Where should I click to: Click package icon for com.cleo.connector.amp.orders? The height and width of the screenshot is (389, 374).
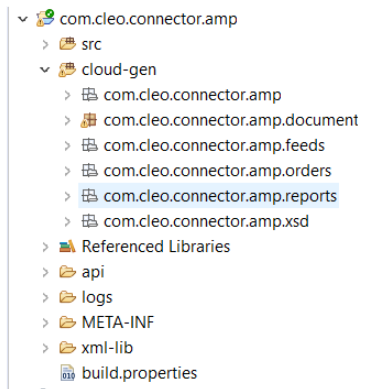(90, 171)
